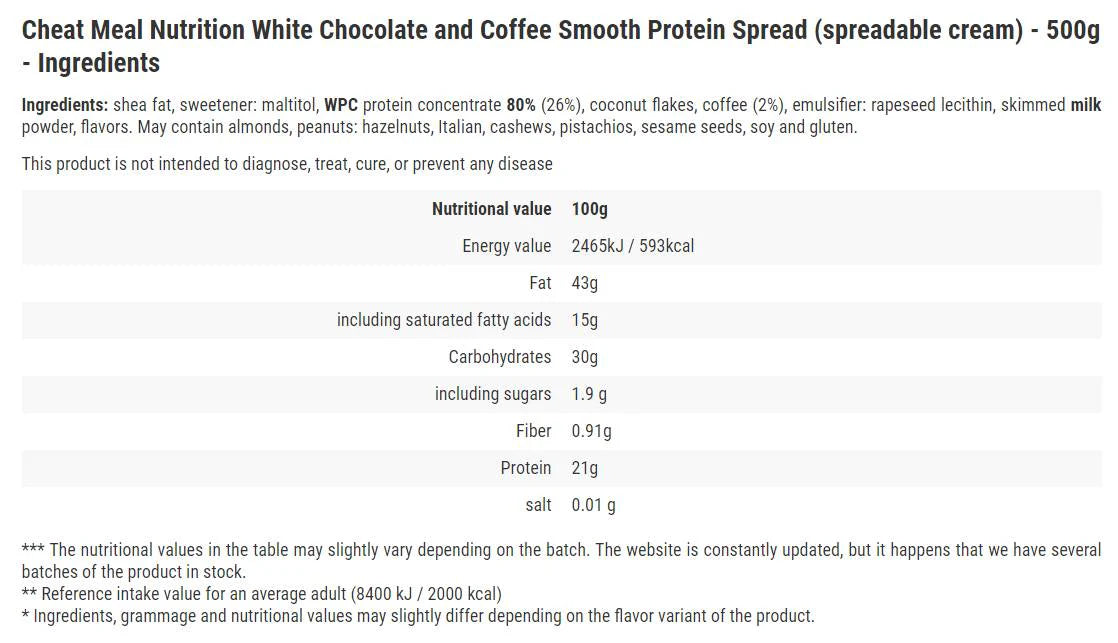1118x643 pixels.
Task: Click the product Ingredients page heading
Action: [x=560, y=46]
